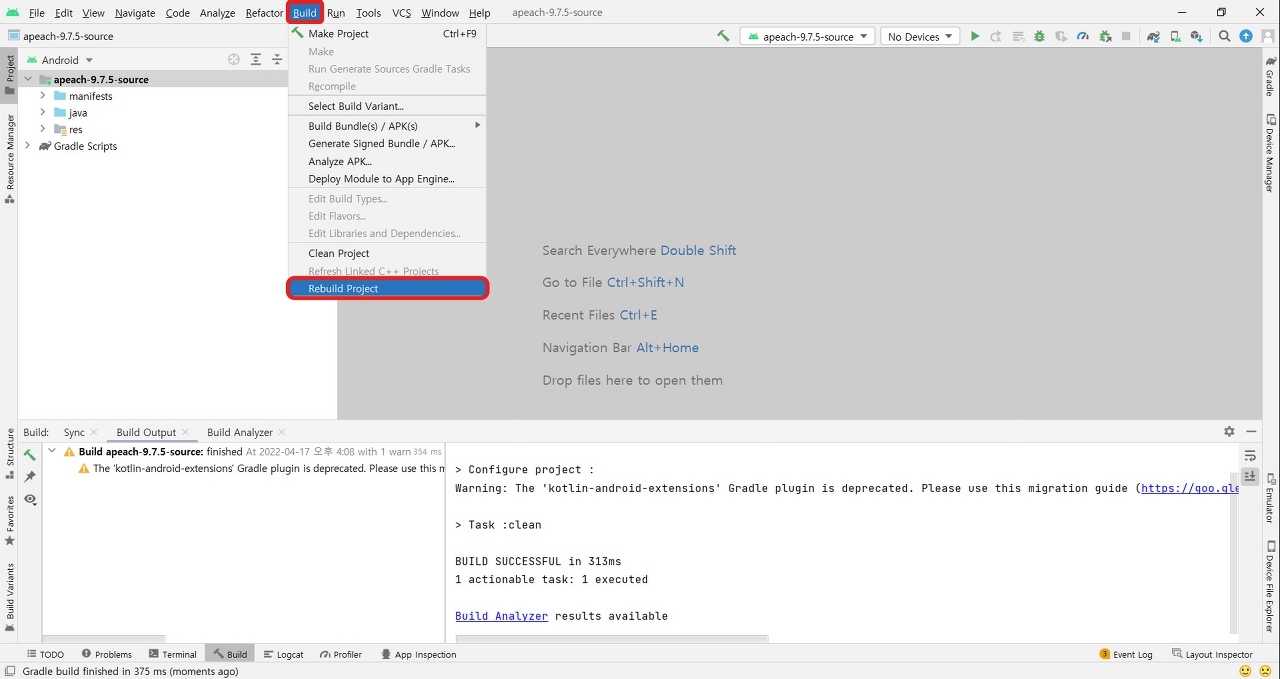
Task: Click Select Opened File target icon
Action: point(234,60)
